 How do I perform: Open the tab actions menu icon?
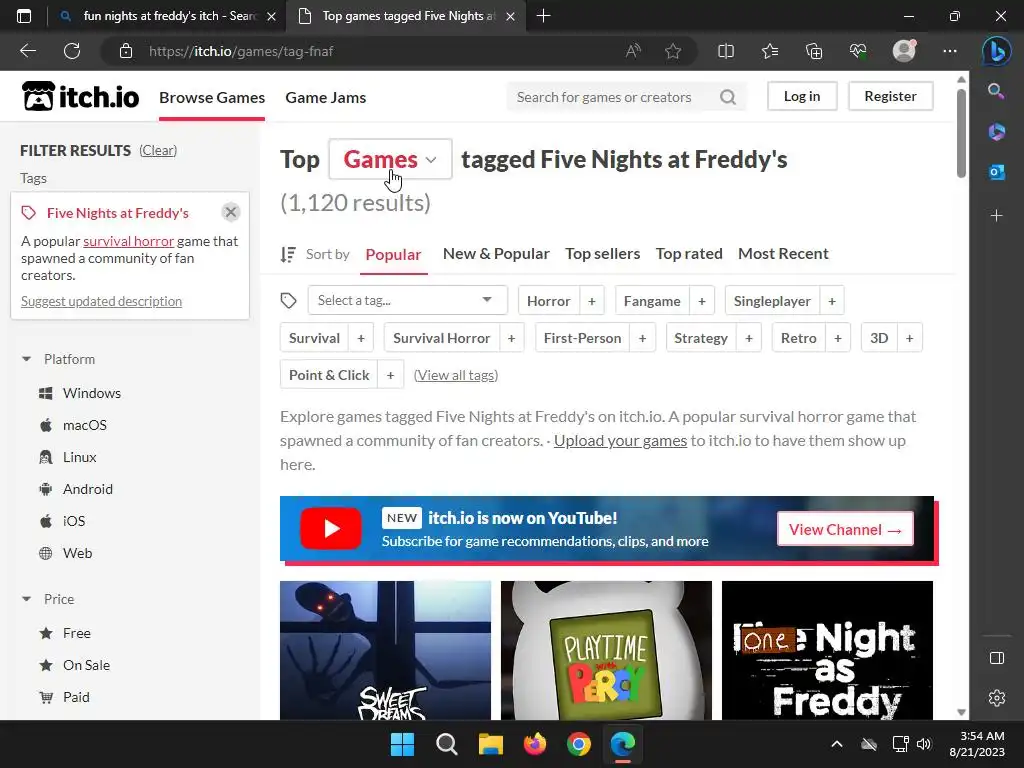(24, 16)
